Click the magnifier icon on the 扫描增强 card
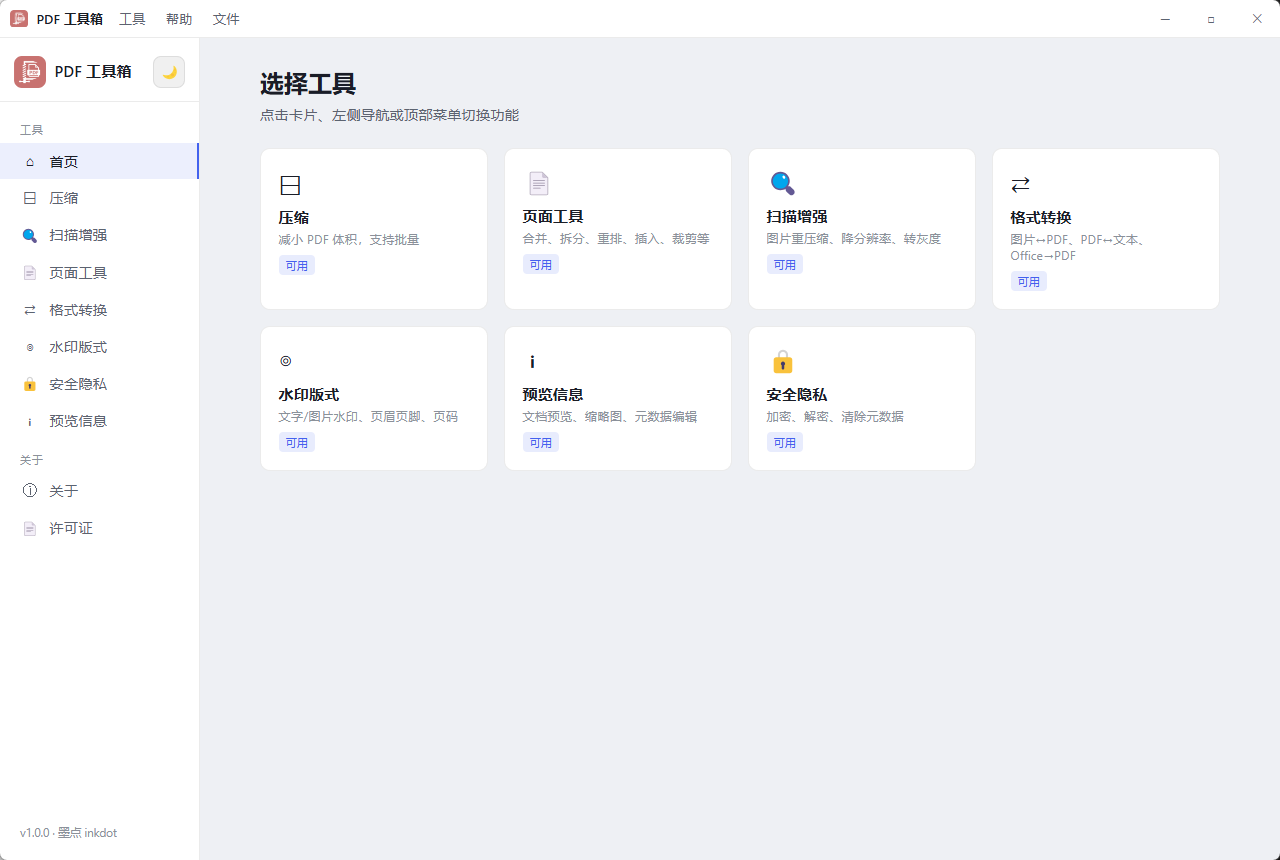Screen dimensions: 1280x860 tap(782, 183)
